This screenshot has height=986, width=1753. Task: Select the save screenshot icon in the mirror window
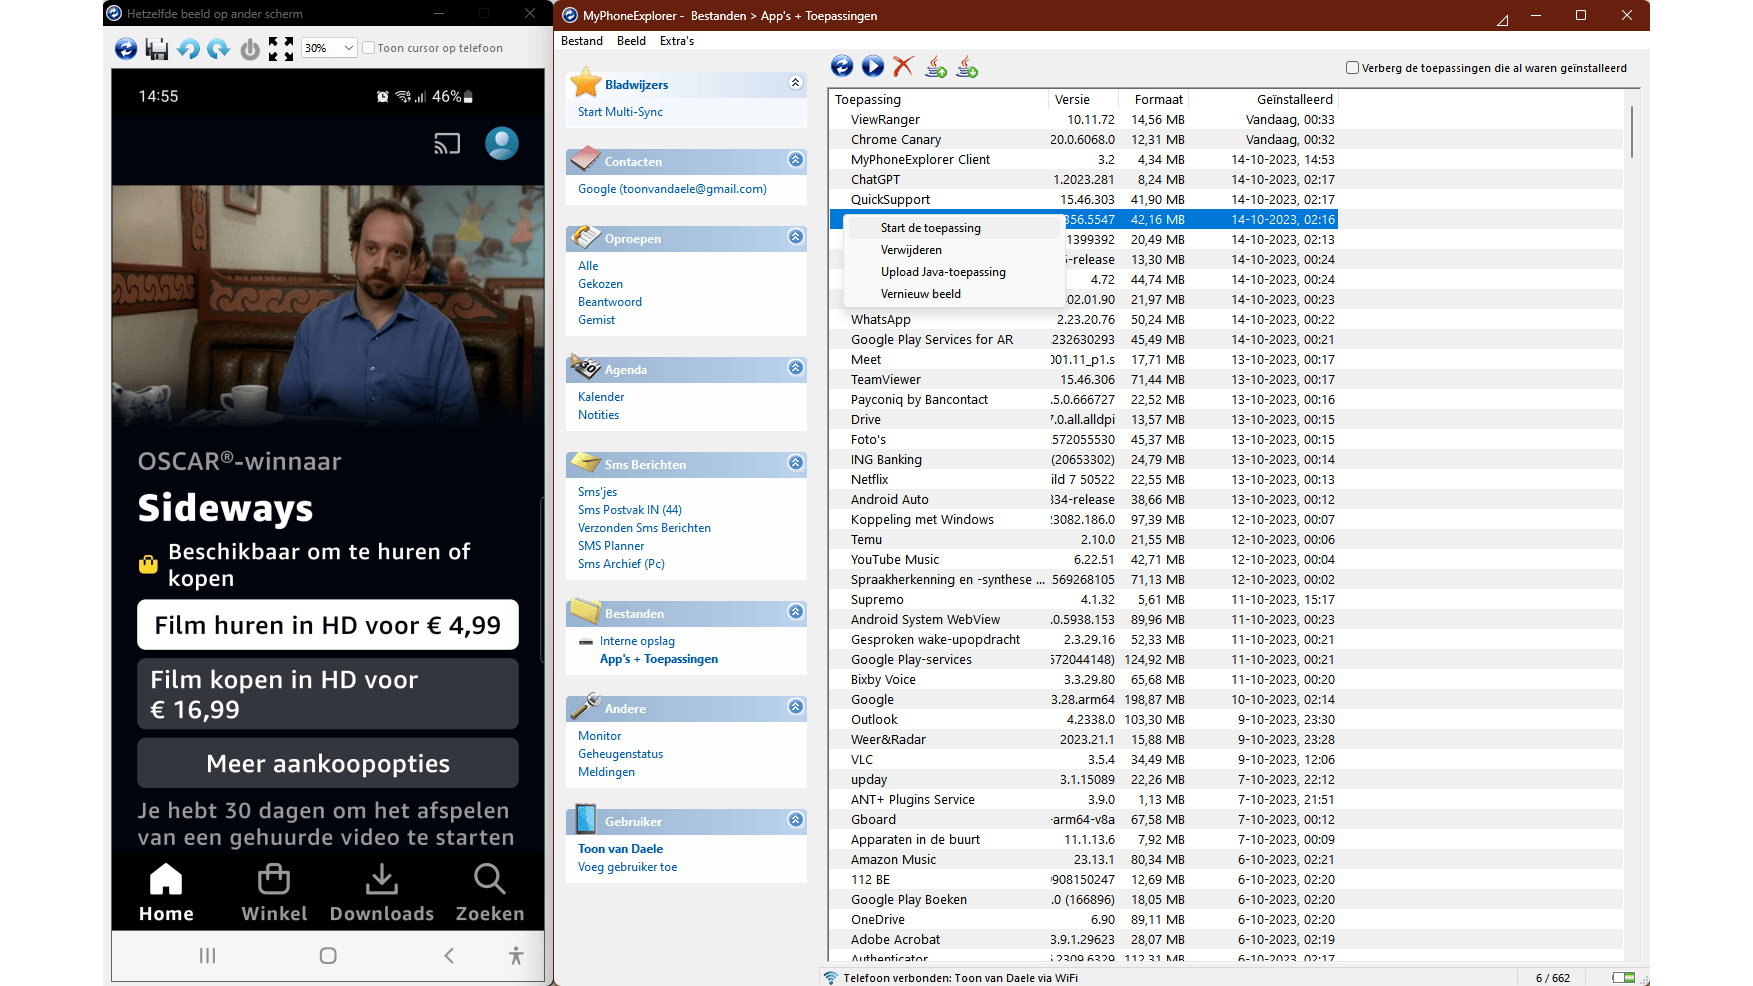click(157, 47)
